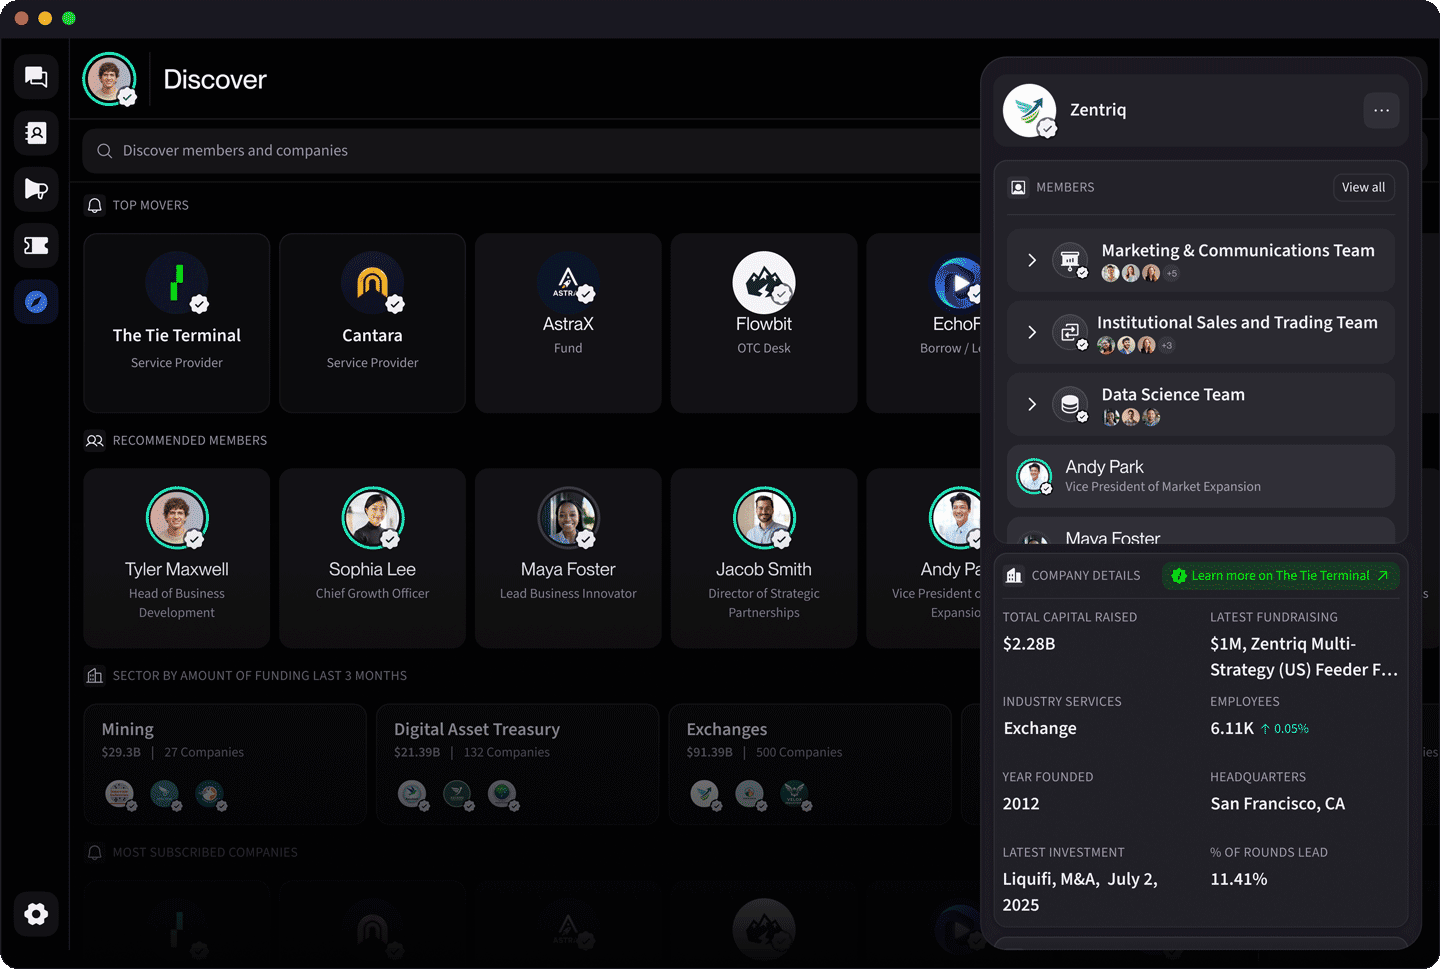Click the search magnifier in the discover bar
1440x969 pixels.
click(x=104, y=150)
